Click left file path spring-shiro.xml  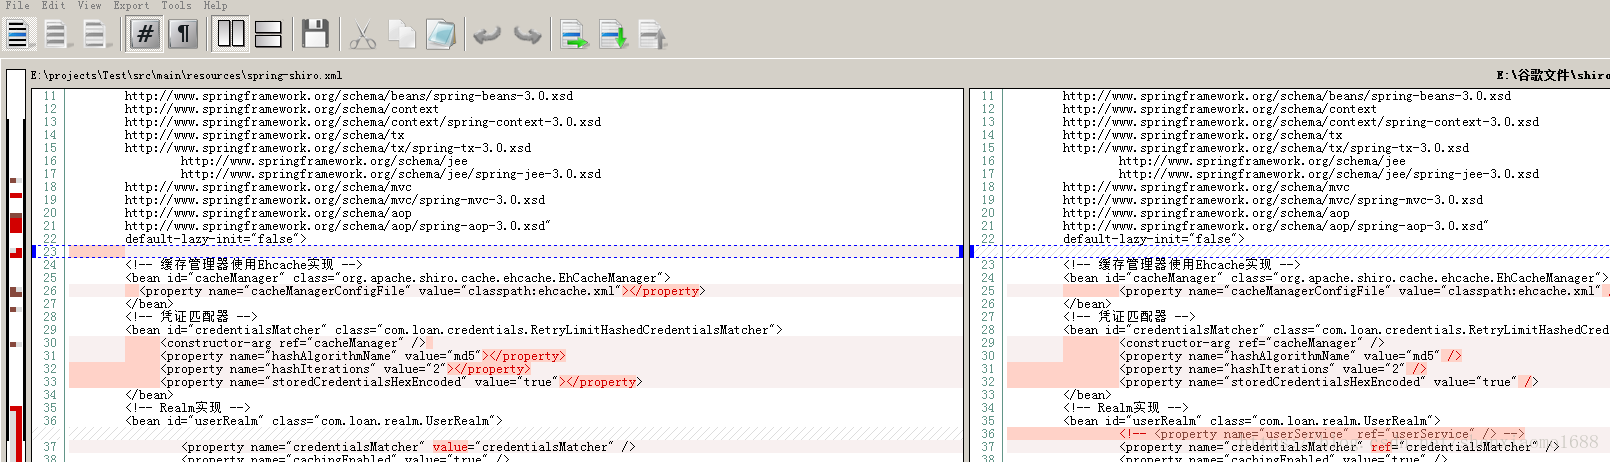186,75
